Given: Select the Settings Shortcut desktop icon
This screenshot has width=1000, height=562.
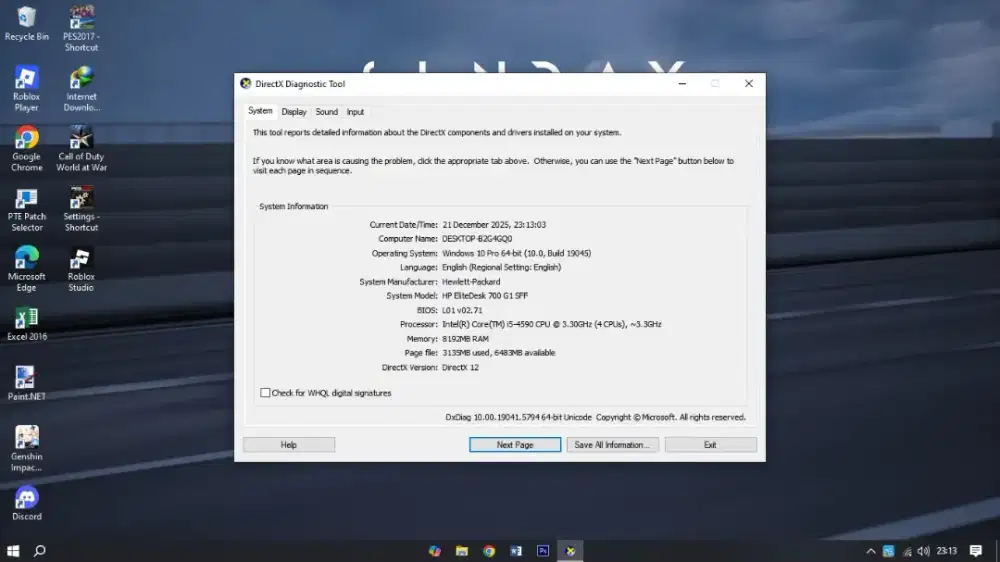Looking at the screenshot, I should click(81, 209).
